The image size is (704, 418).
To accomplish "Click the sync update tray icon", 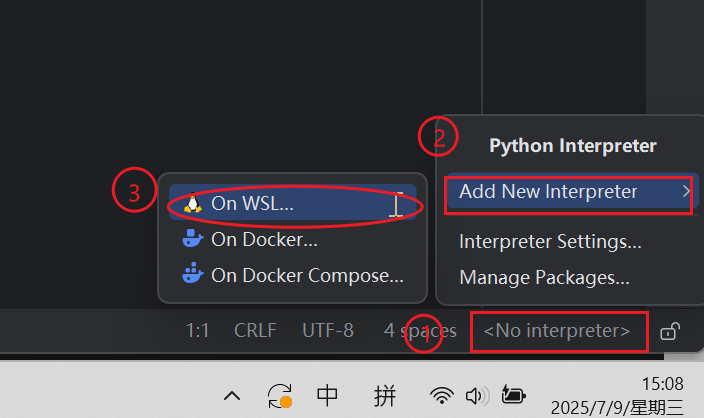I will (x=279, y=396).
